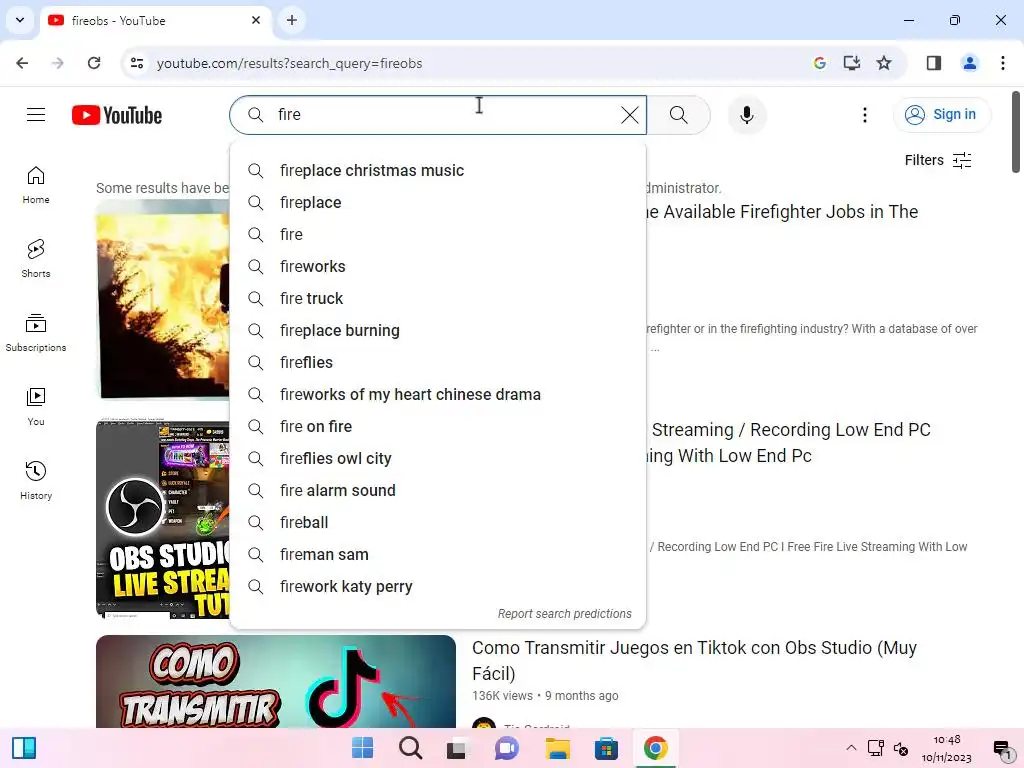
Task: Click the install app icon in address bar
Action: click(x=852, y=63)
